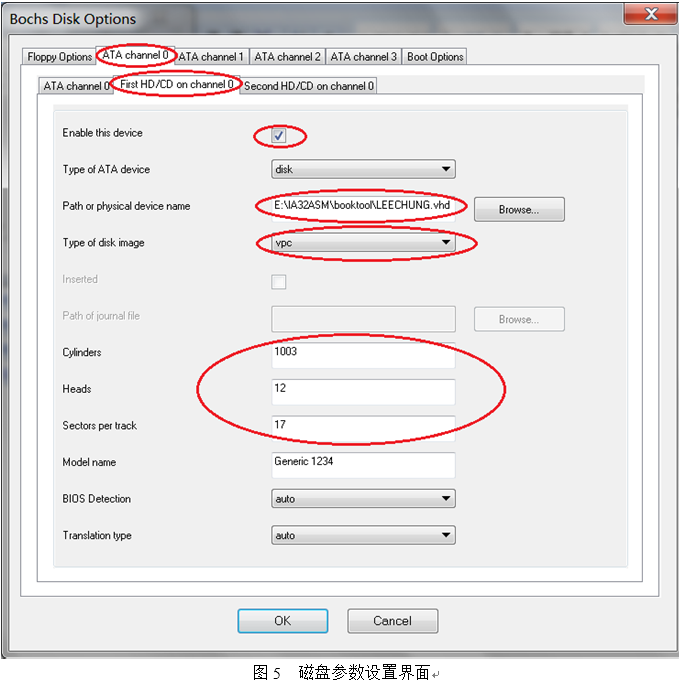Viewport: 679px width, 686px height.
Task: Browse for the disk image path
Action: click(x=519, y=210)
